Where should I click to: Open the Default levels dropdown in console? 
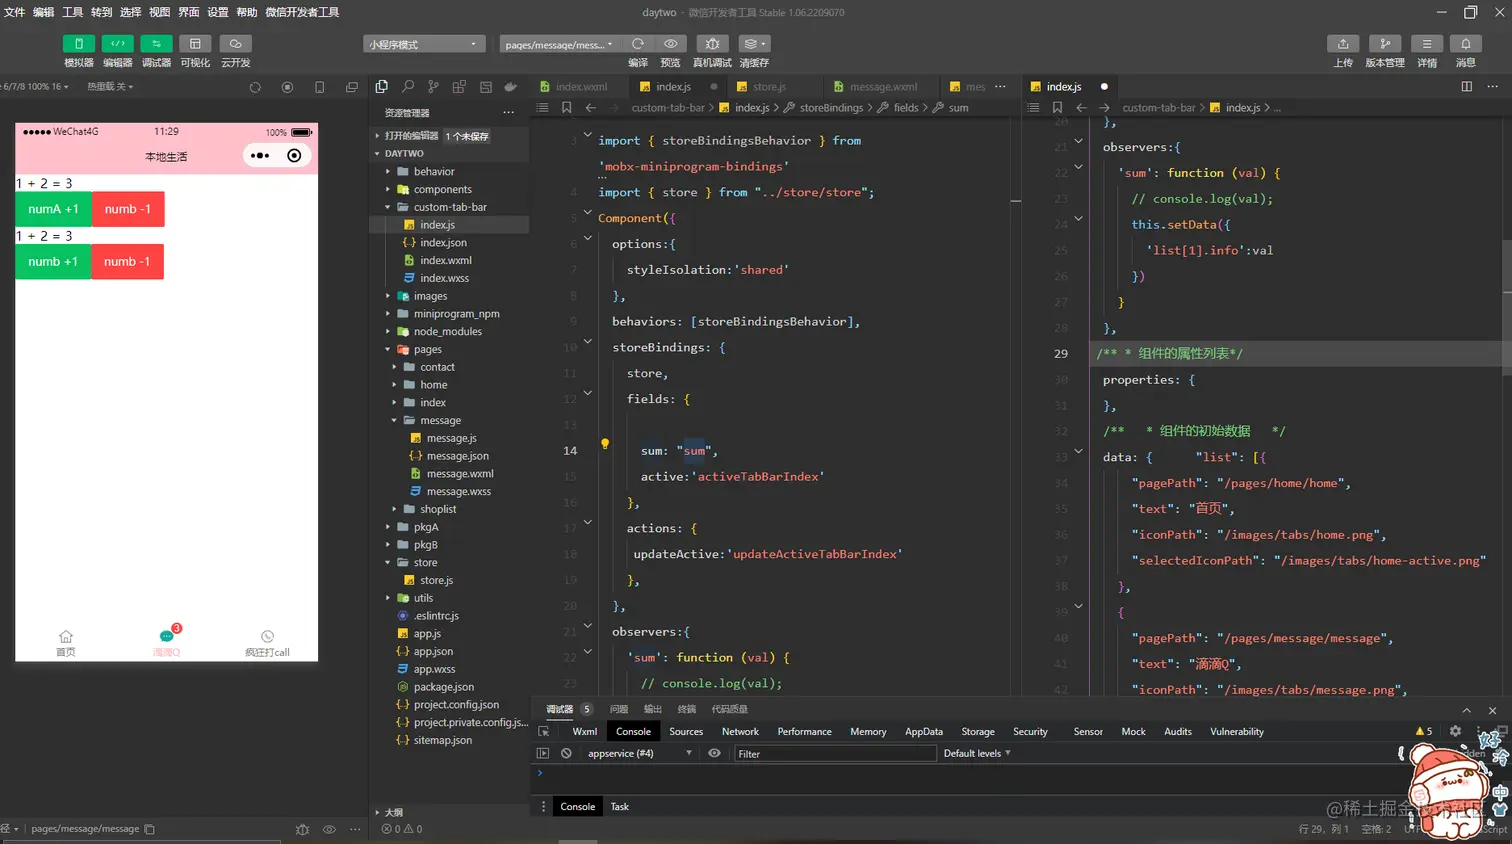(977, 753)
